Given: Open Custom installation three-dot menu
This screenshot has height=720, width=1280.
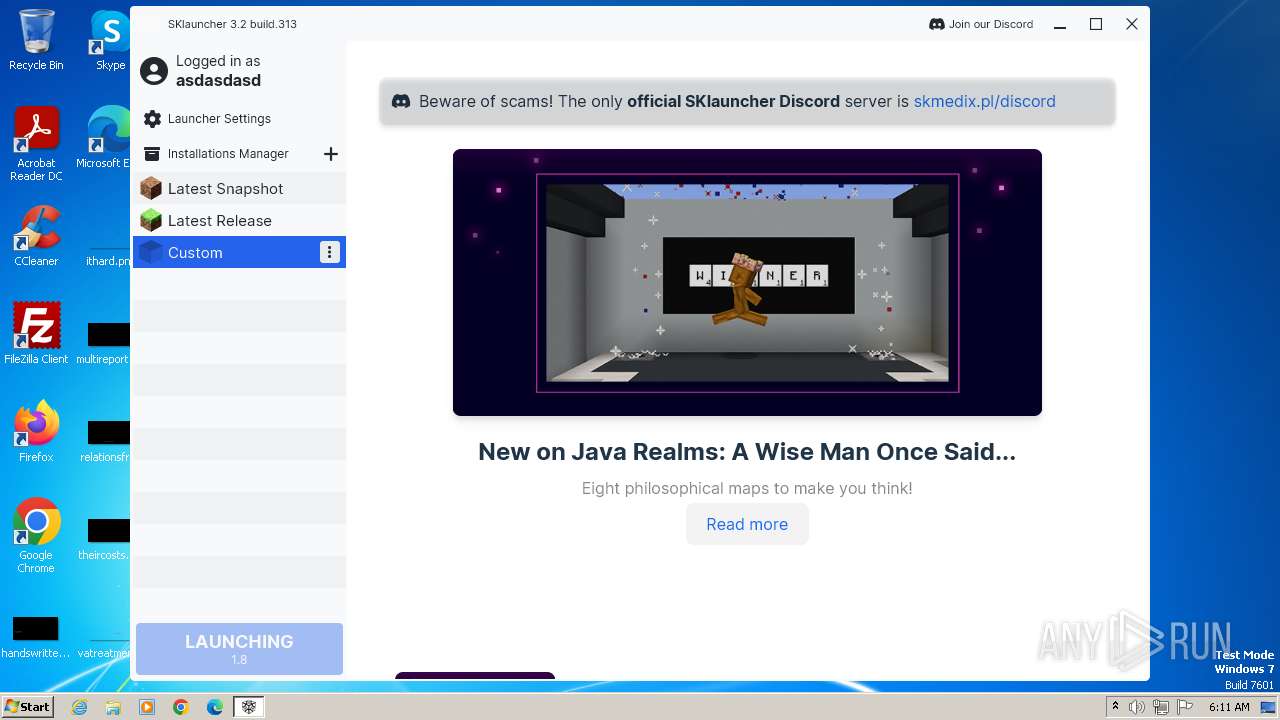Looking at the screenshot, I should [330, 253].
